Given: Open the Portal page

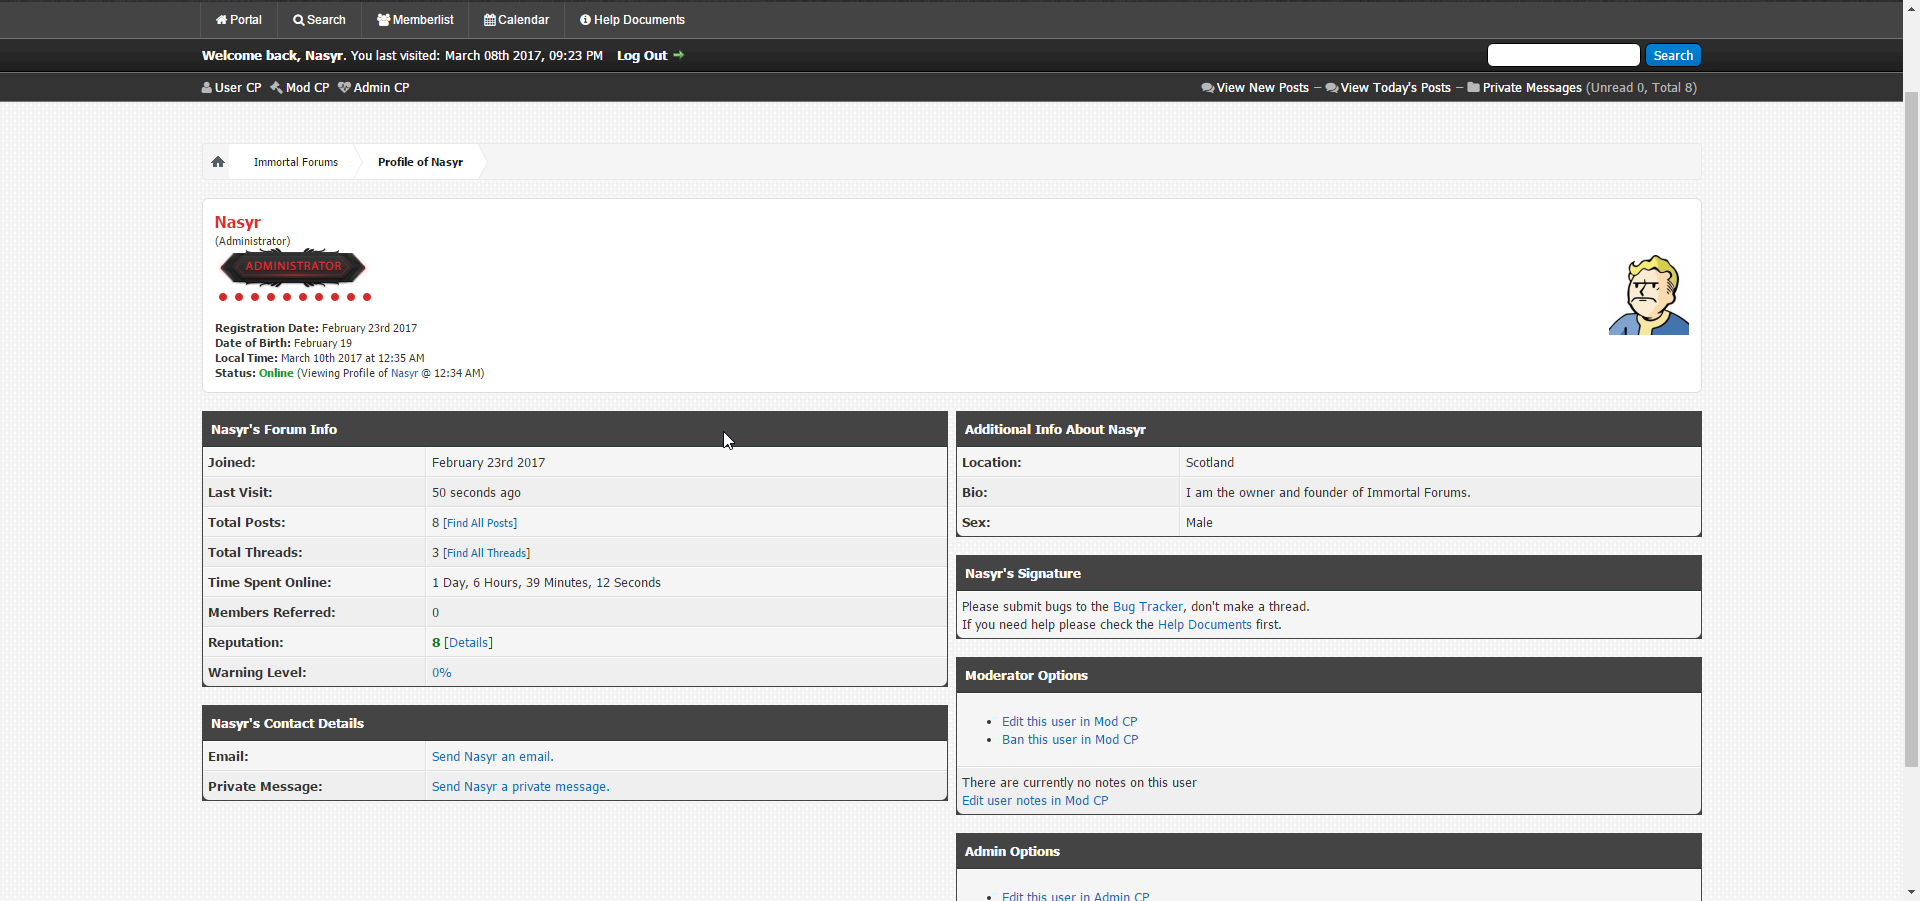Looking at the screenshot, I should click(238, 20).
